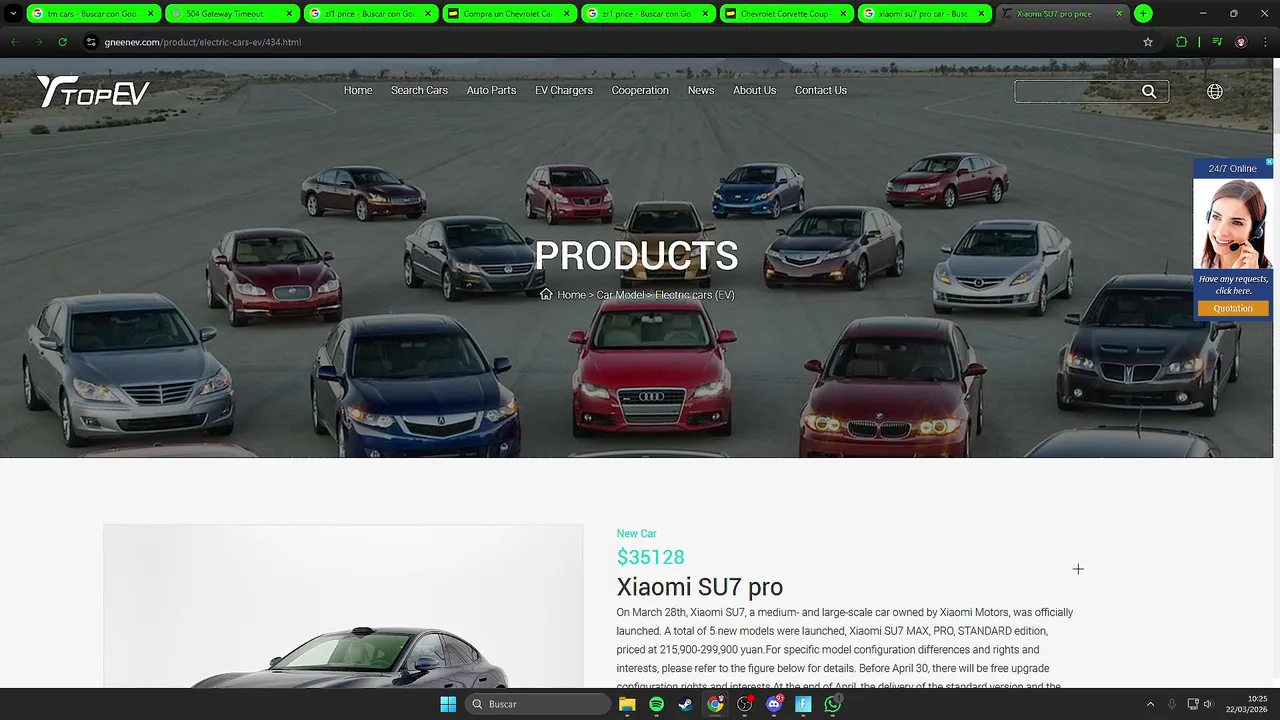Click the Xiaomi SU7 product image
The height and width of the screenshot is (720, 1280).
tap(343, 606)
